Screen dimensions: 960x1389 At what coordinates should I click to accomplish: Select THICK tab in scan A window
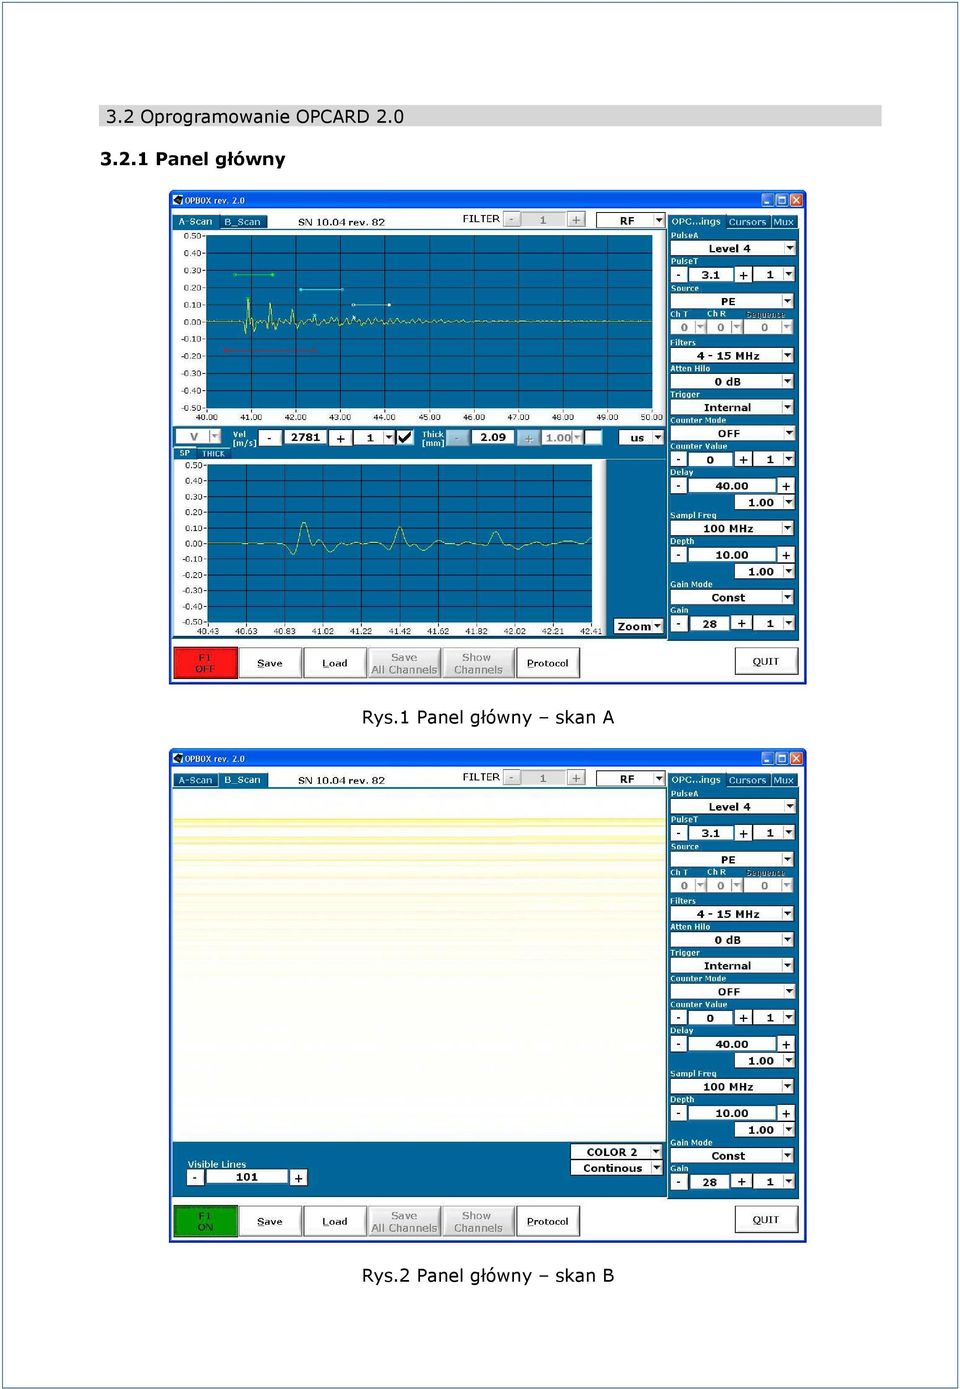[x=213, y=453]
